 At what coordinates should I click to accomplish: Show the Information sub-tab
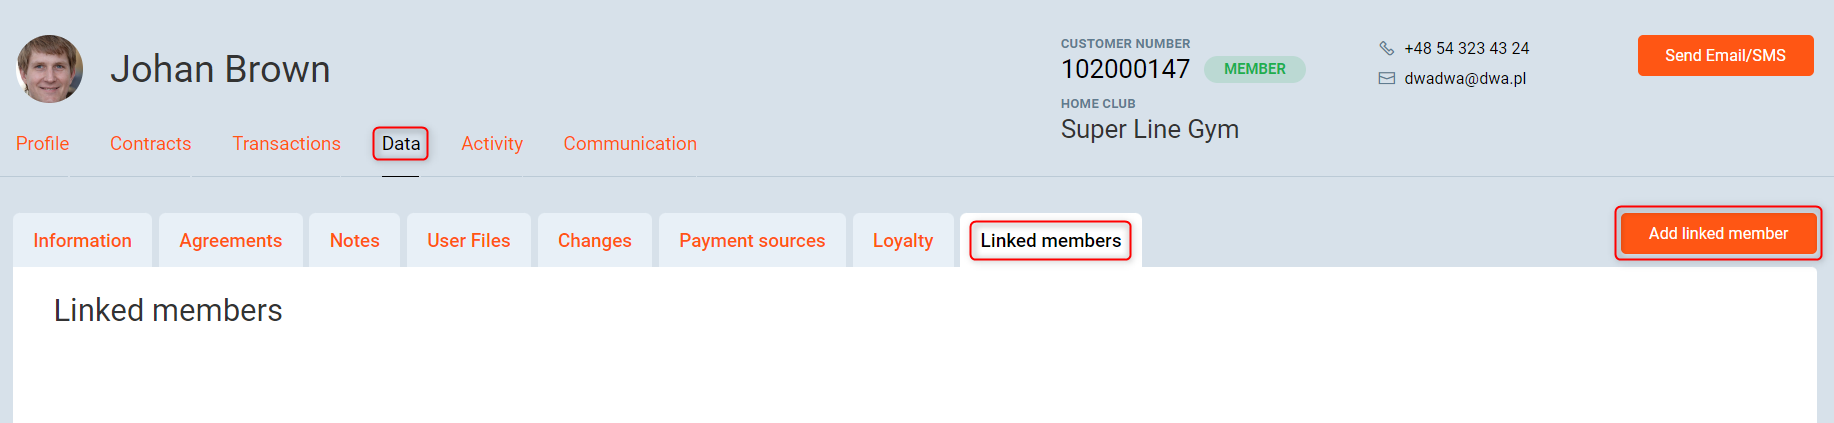coord(82,240)
